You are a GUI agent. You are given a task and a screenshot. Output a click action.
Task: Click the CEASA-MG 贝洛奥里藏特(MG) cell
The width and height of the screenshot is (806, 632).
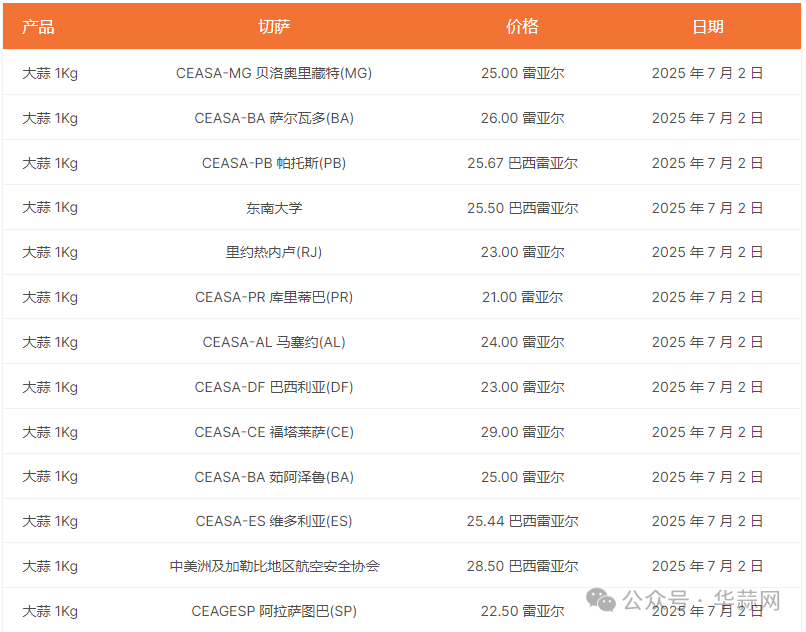[x=274, y=73]
